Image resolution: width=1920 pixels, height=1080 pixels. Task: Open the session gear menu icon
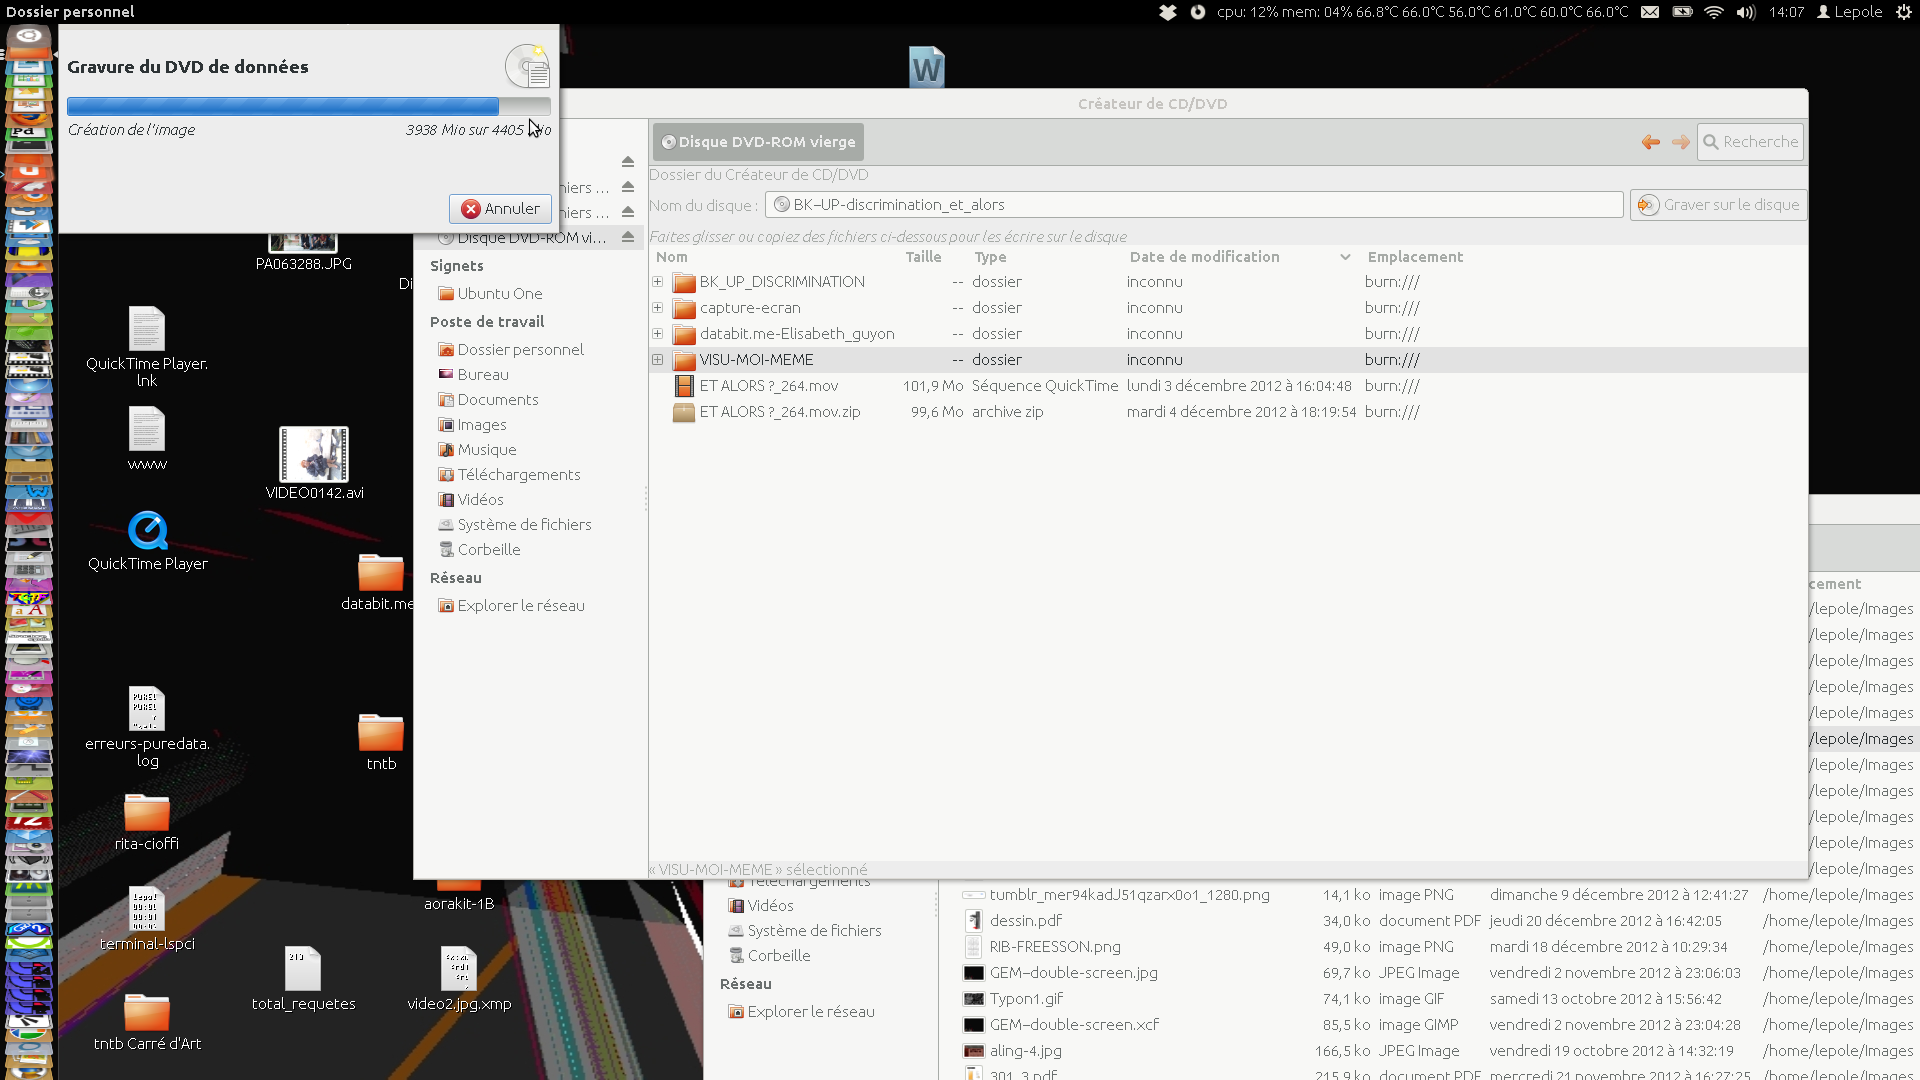(x=1904, y=12)
